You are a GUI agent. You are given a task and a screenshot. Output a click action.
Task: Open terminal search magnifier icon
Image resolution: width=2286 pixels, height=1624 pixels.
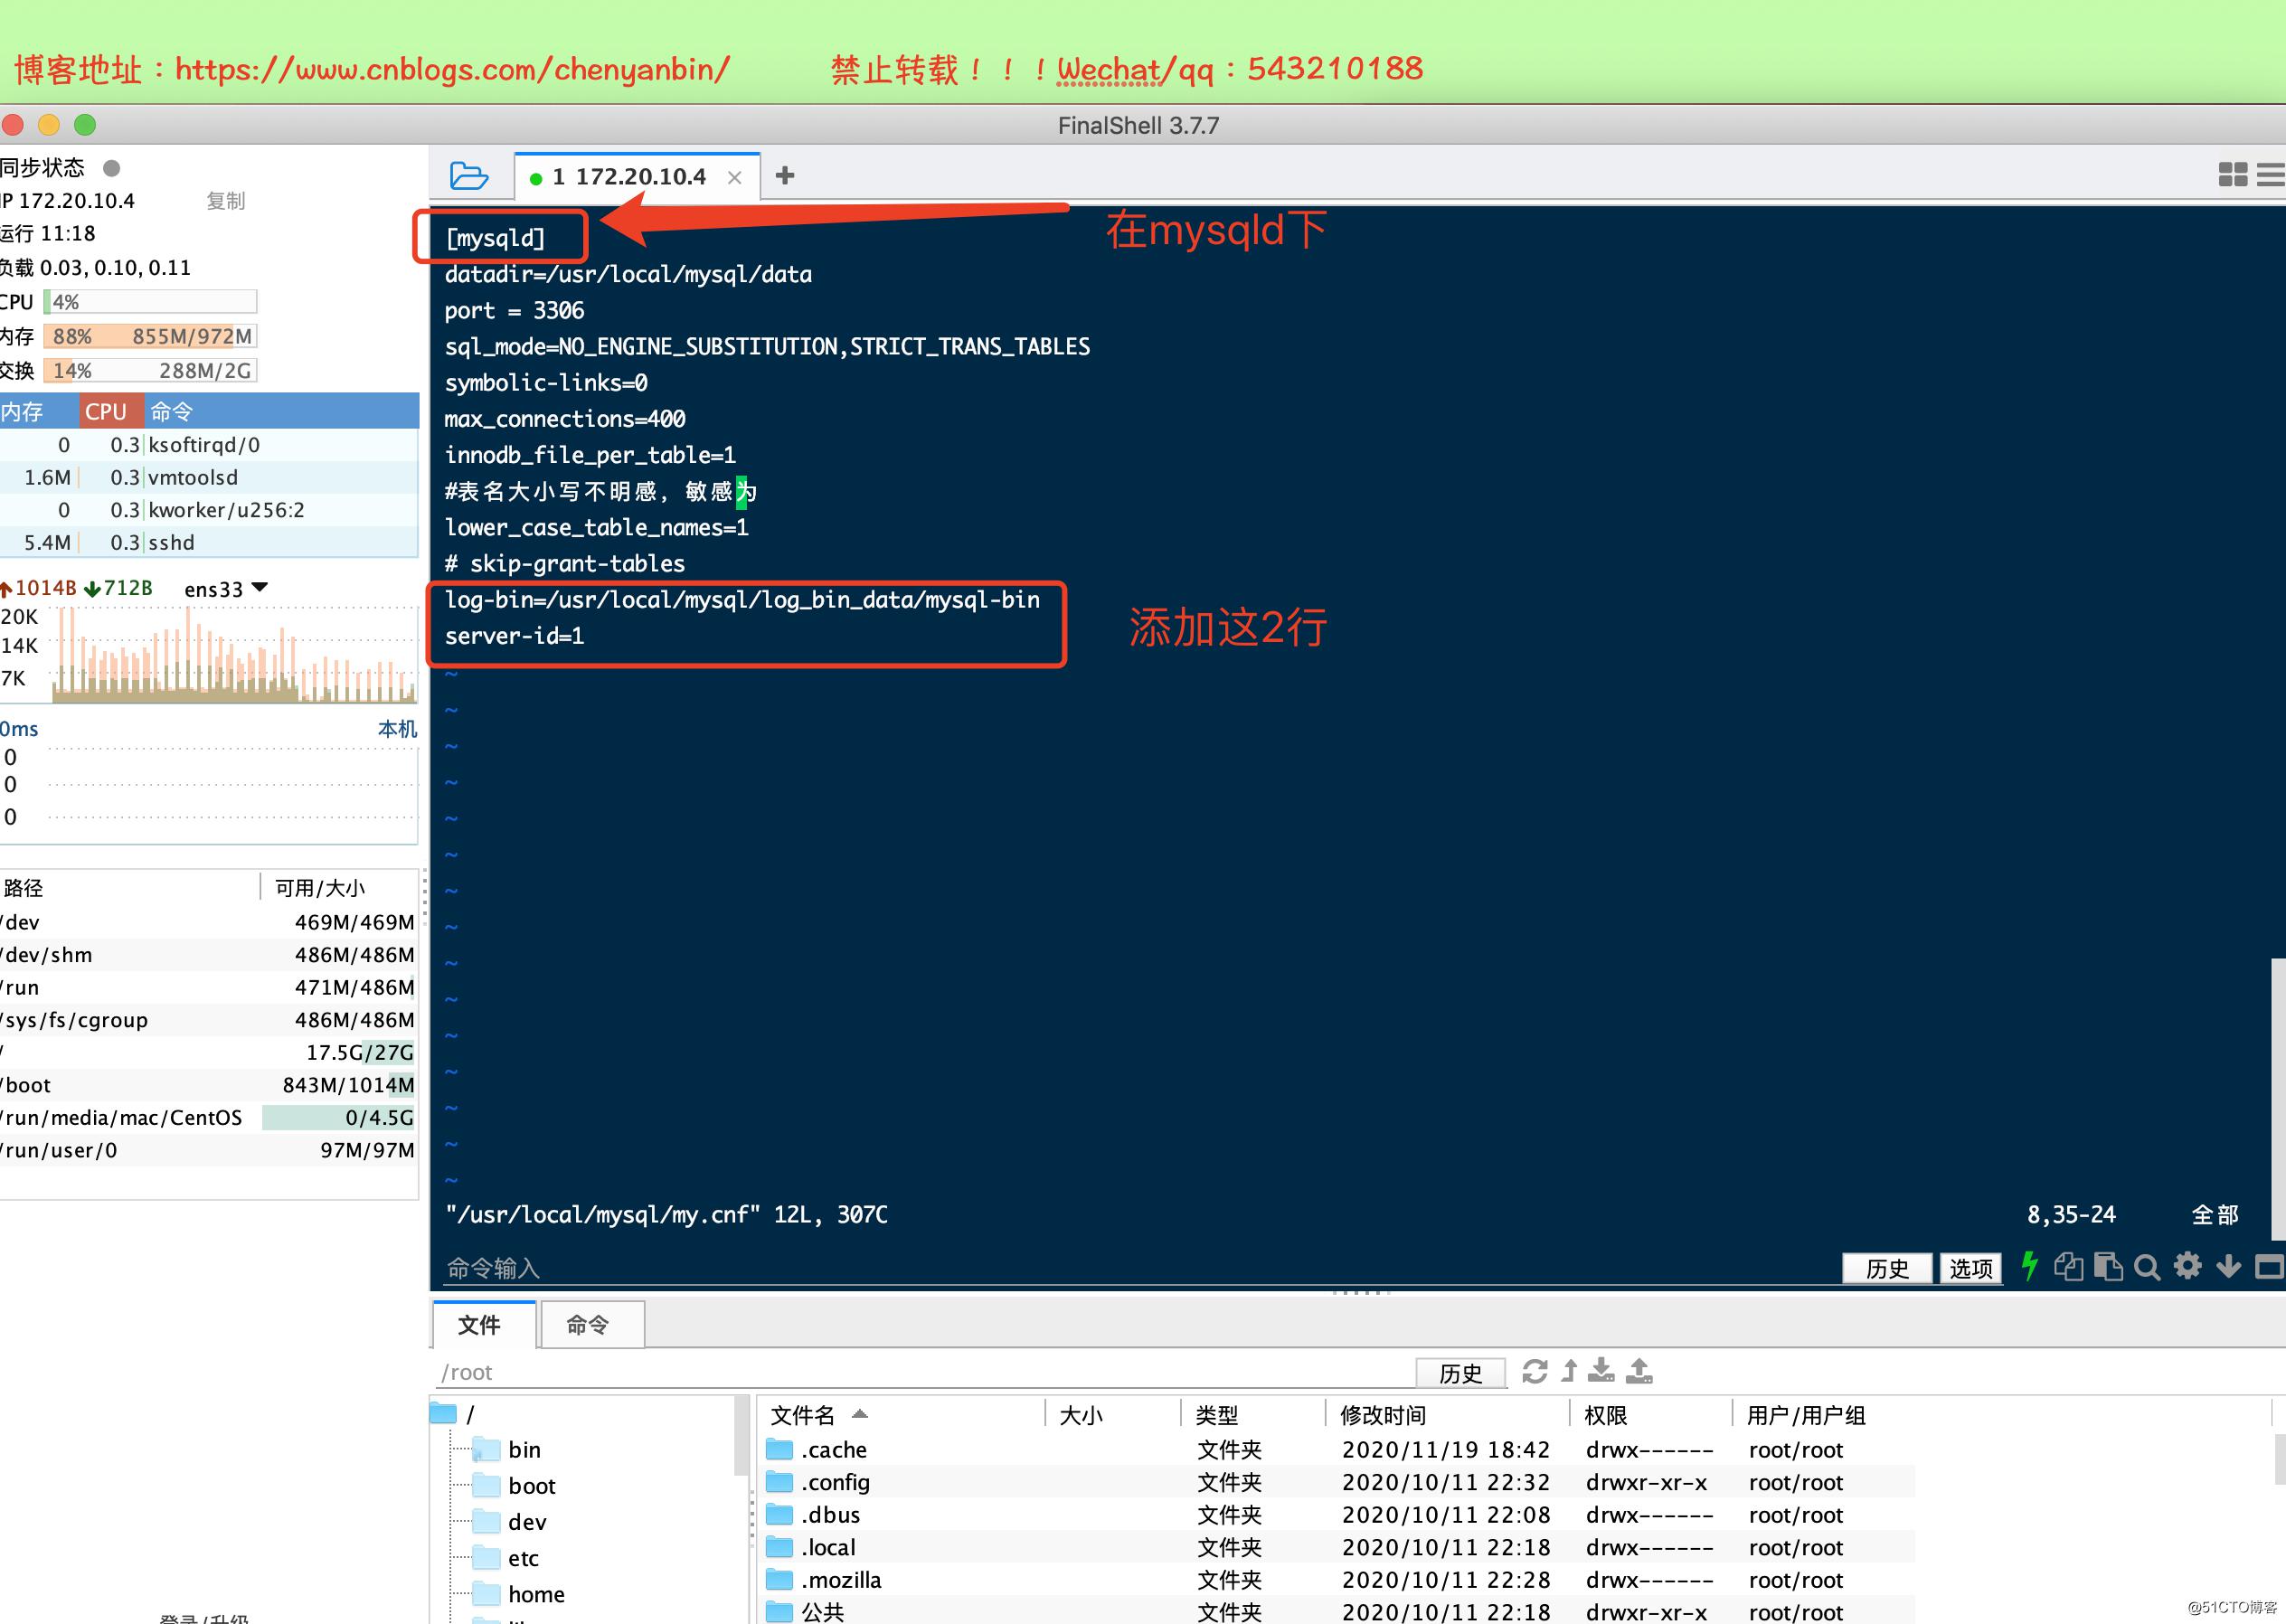point(2147,1268)
